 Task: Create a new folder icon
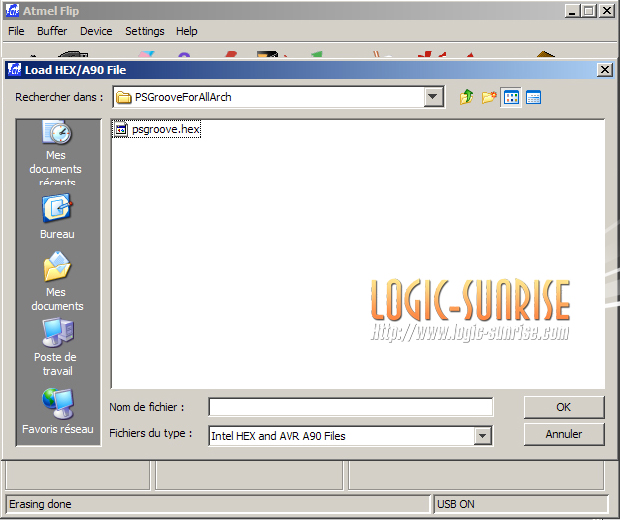(489, 97)
